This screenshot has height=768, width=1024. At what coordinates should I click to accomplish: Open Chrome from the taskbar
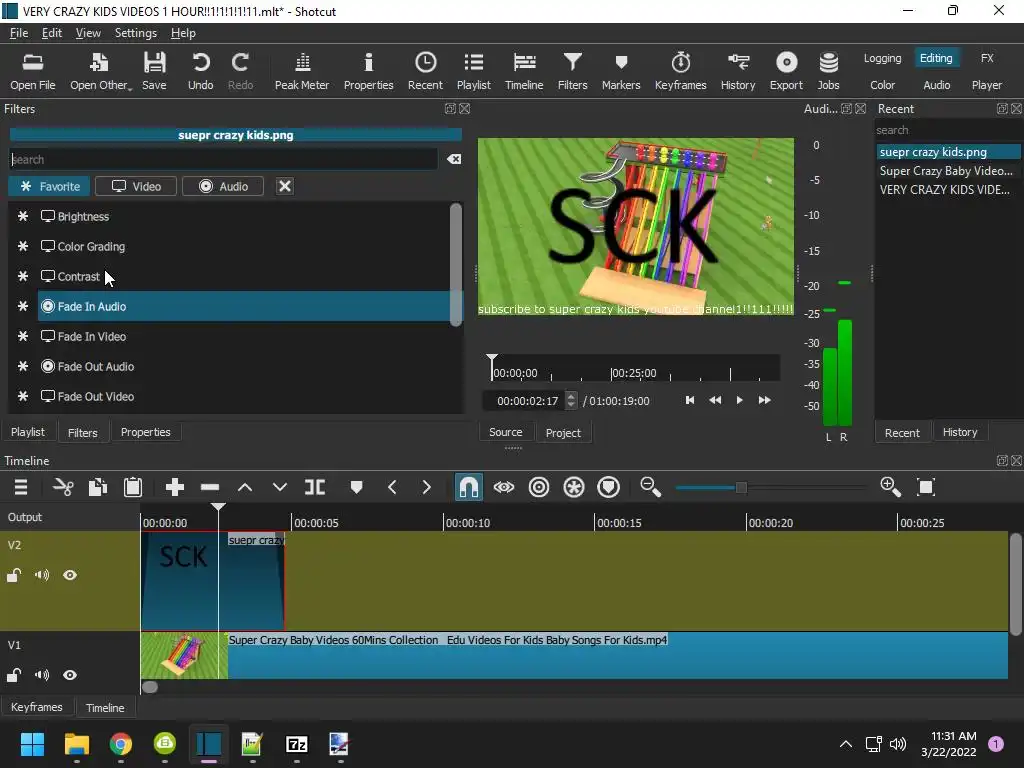click(x=121, y=744)
